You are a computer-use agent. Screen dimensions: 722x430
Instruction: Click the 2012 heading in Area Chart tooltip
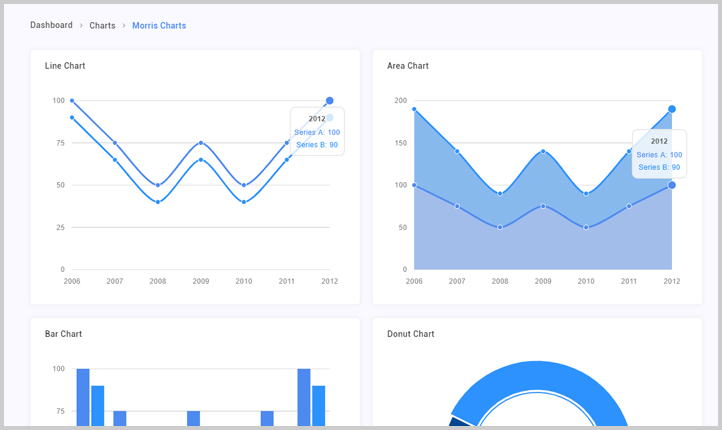coord(659,141)
